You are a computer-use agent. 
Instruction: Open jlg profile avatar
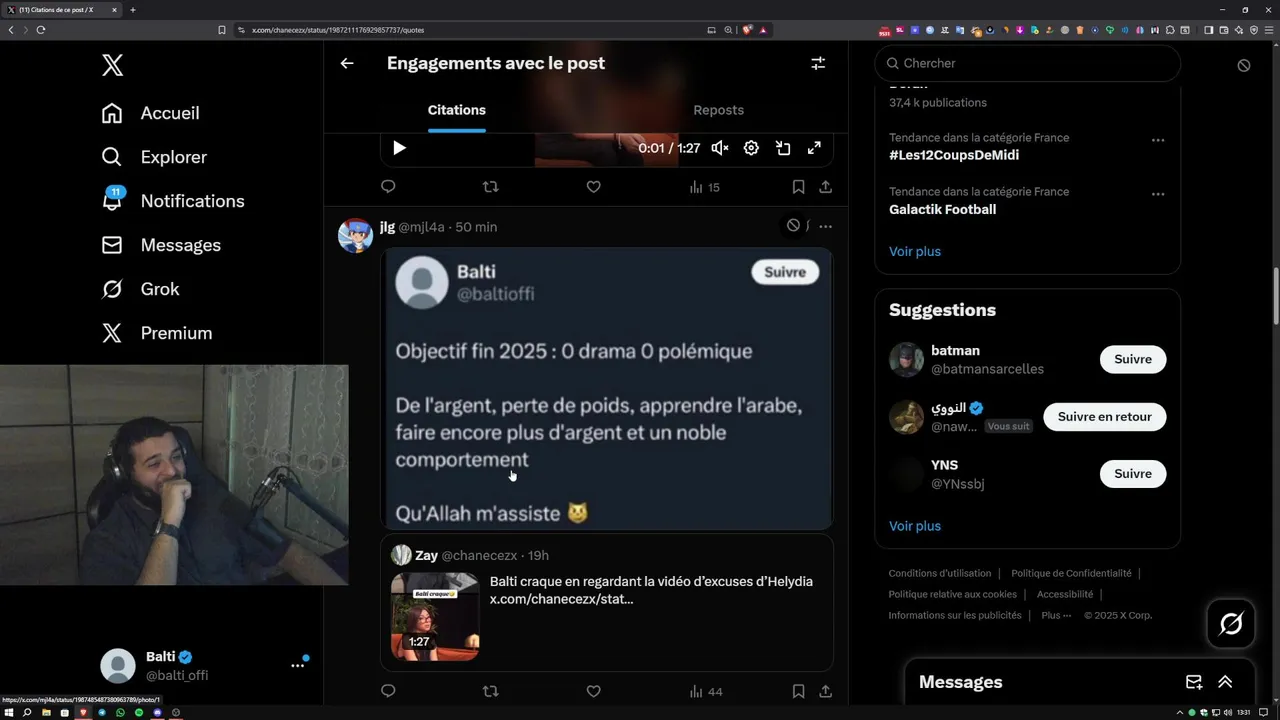click(355, 235)
